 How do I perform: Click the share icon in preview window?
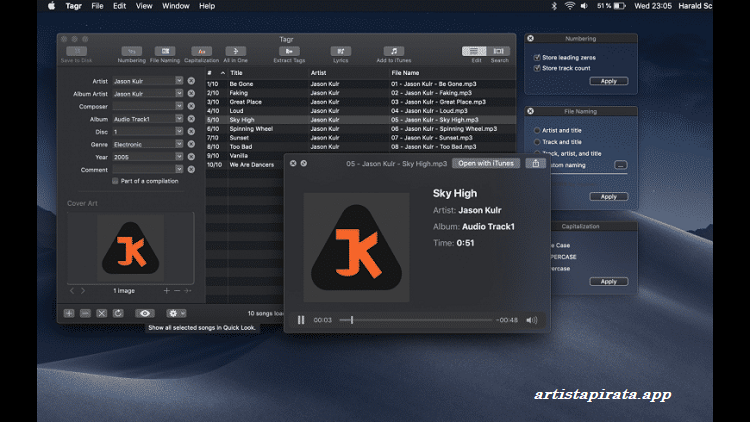click(537, 163)
